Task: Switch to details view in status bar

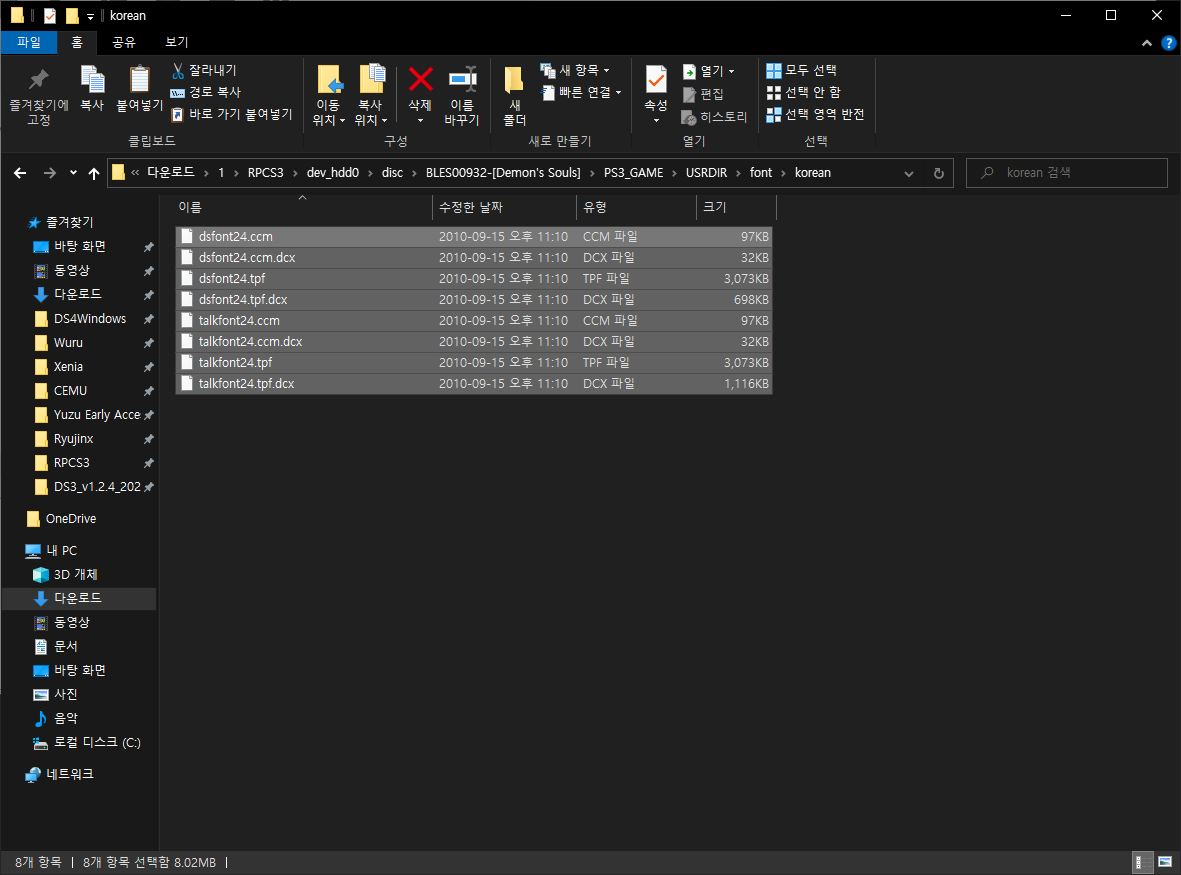Action: [x=1142, y=862]
